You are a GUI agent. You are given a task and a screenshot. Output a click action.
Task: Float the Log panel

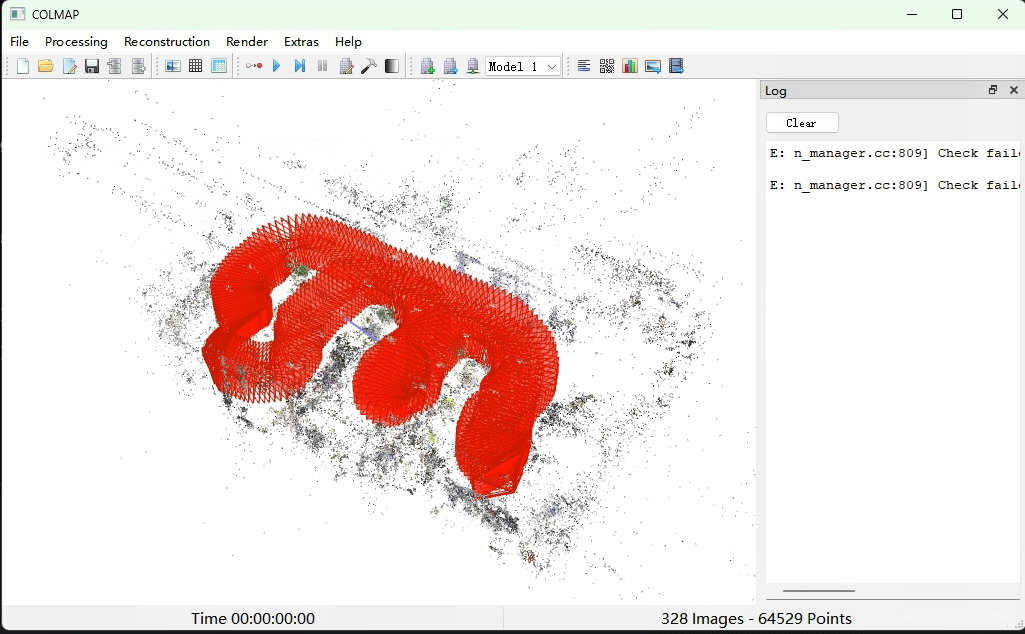993,90
